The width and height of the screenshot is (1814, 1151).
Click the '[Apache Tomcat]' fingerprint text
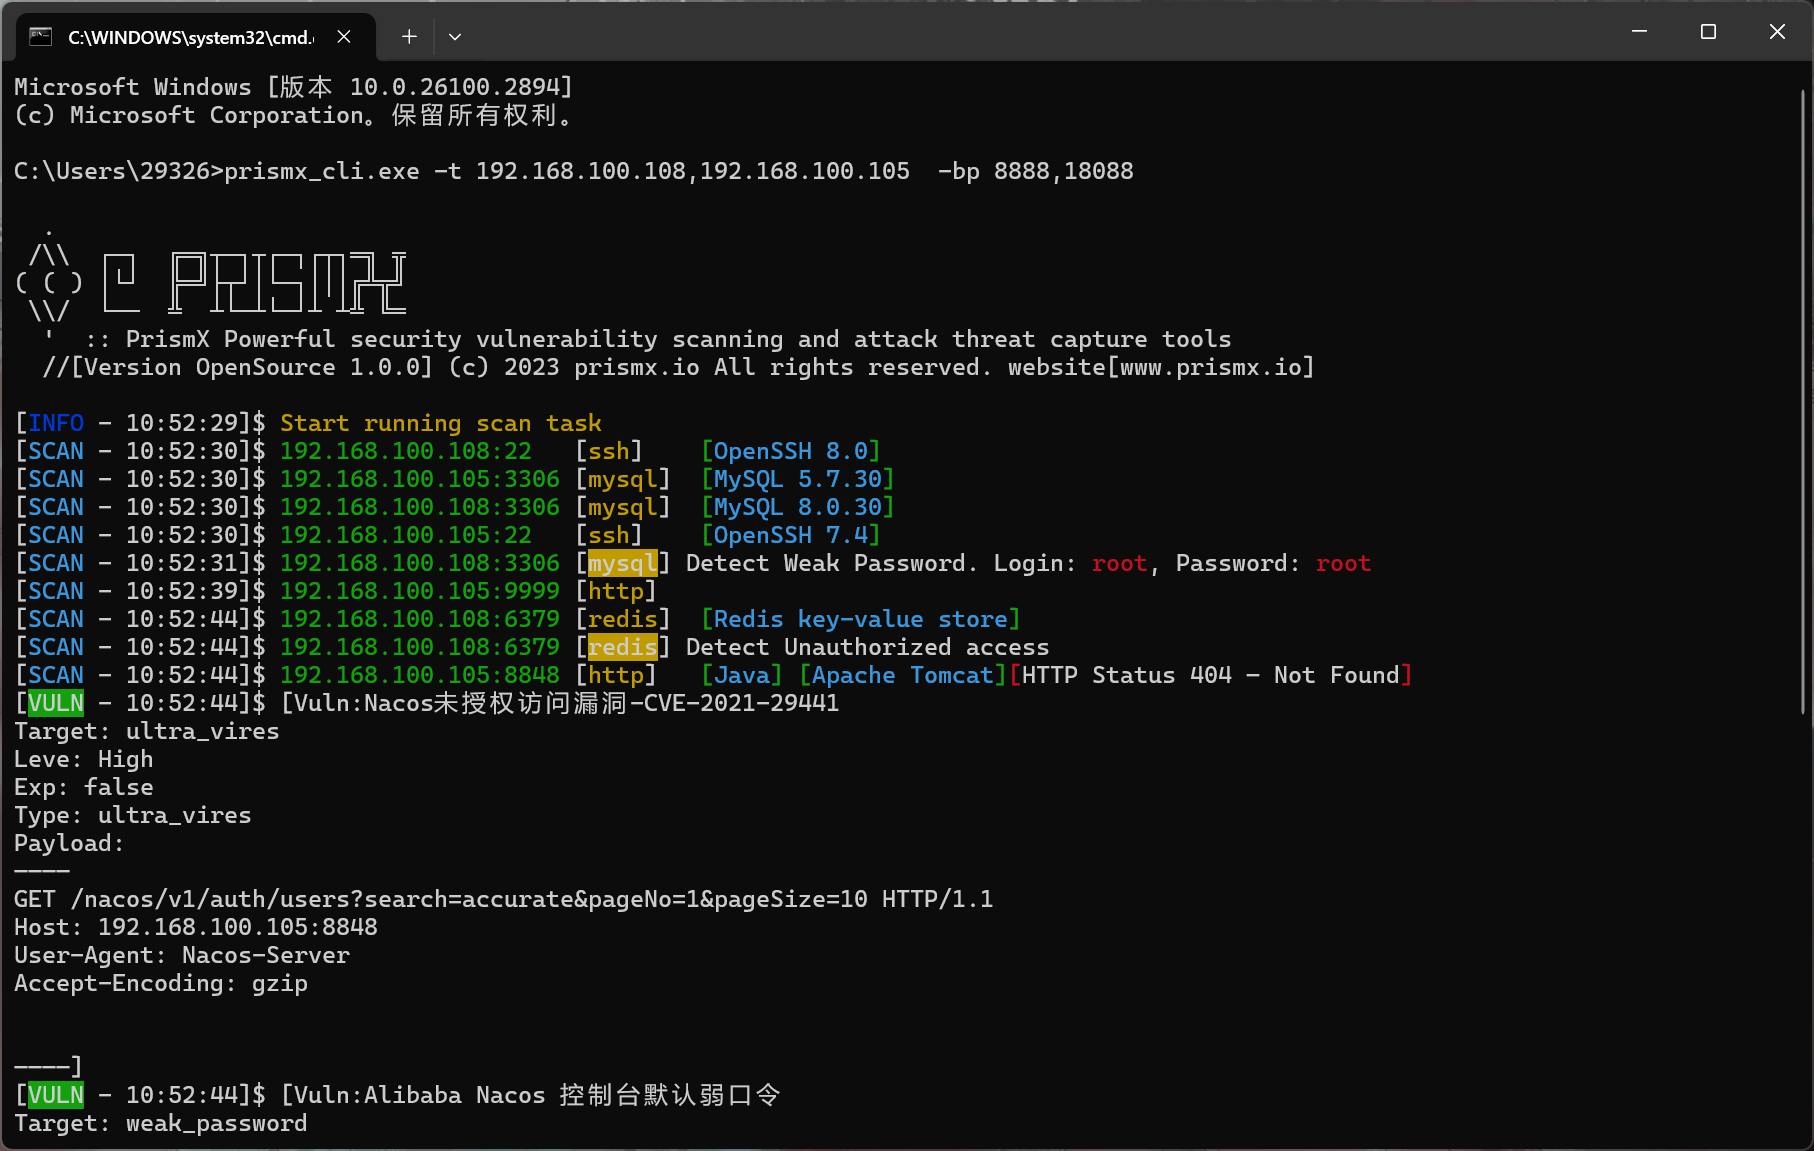point(903,676)
